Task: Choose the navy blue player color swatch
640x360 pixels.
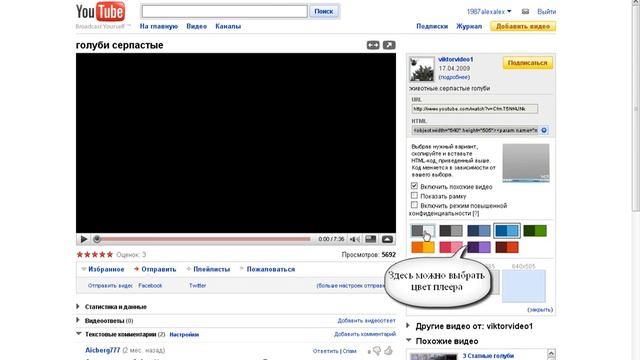Action: click(479, 231)
